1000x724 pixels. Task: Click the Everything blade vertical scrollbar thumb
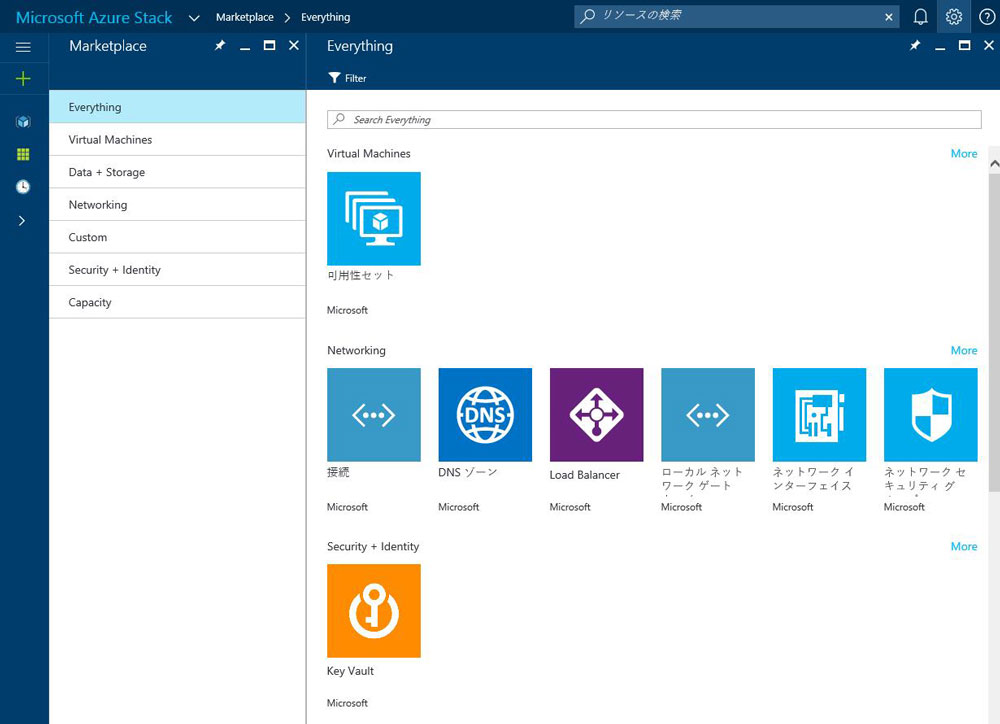pyautogui.click(x=994, y=332)
